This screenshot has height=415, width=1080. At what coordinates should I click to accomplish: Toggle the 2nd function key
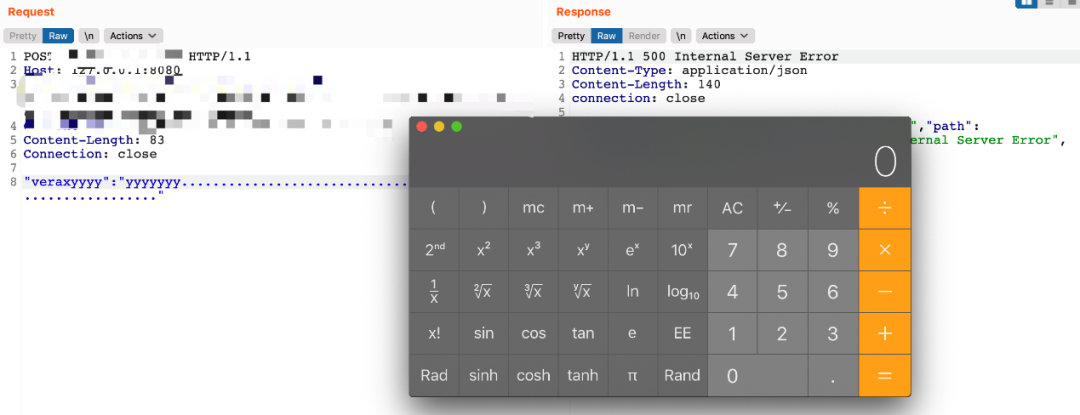[434, 251]
